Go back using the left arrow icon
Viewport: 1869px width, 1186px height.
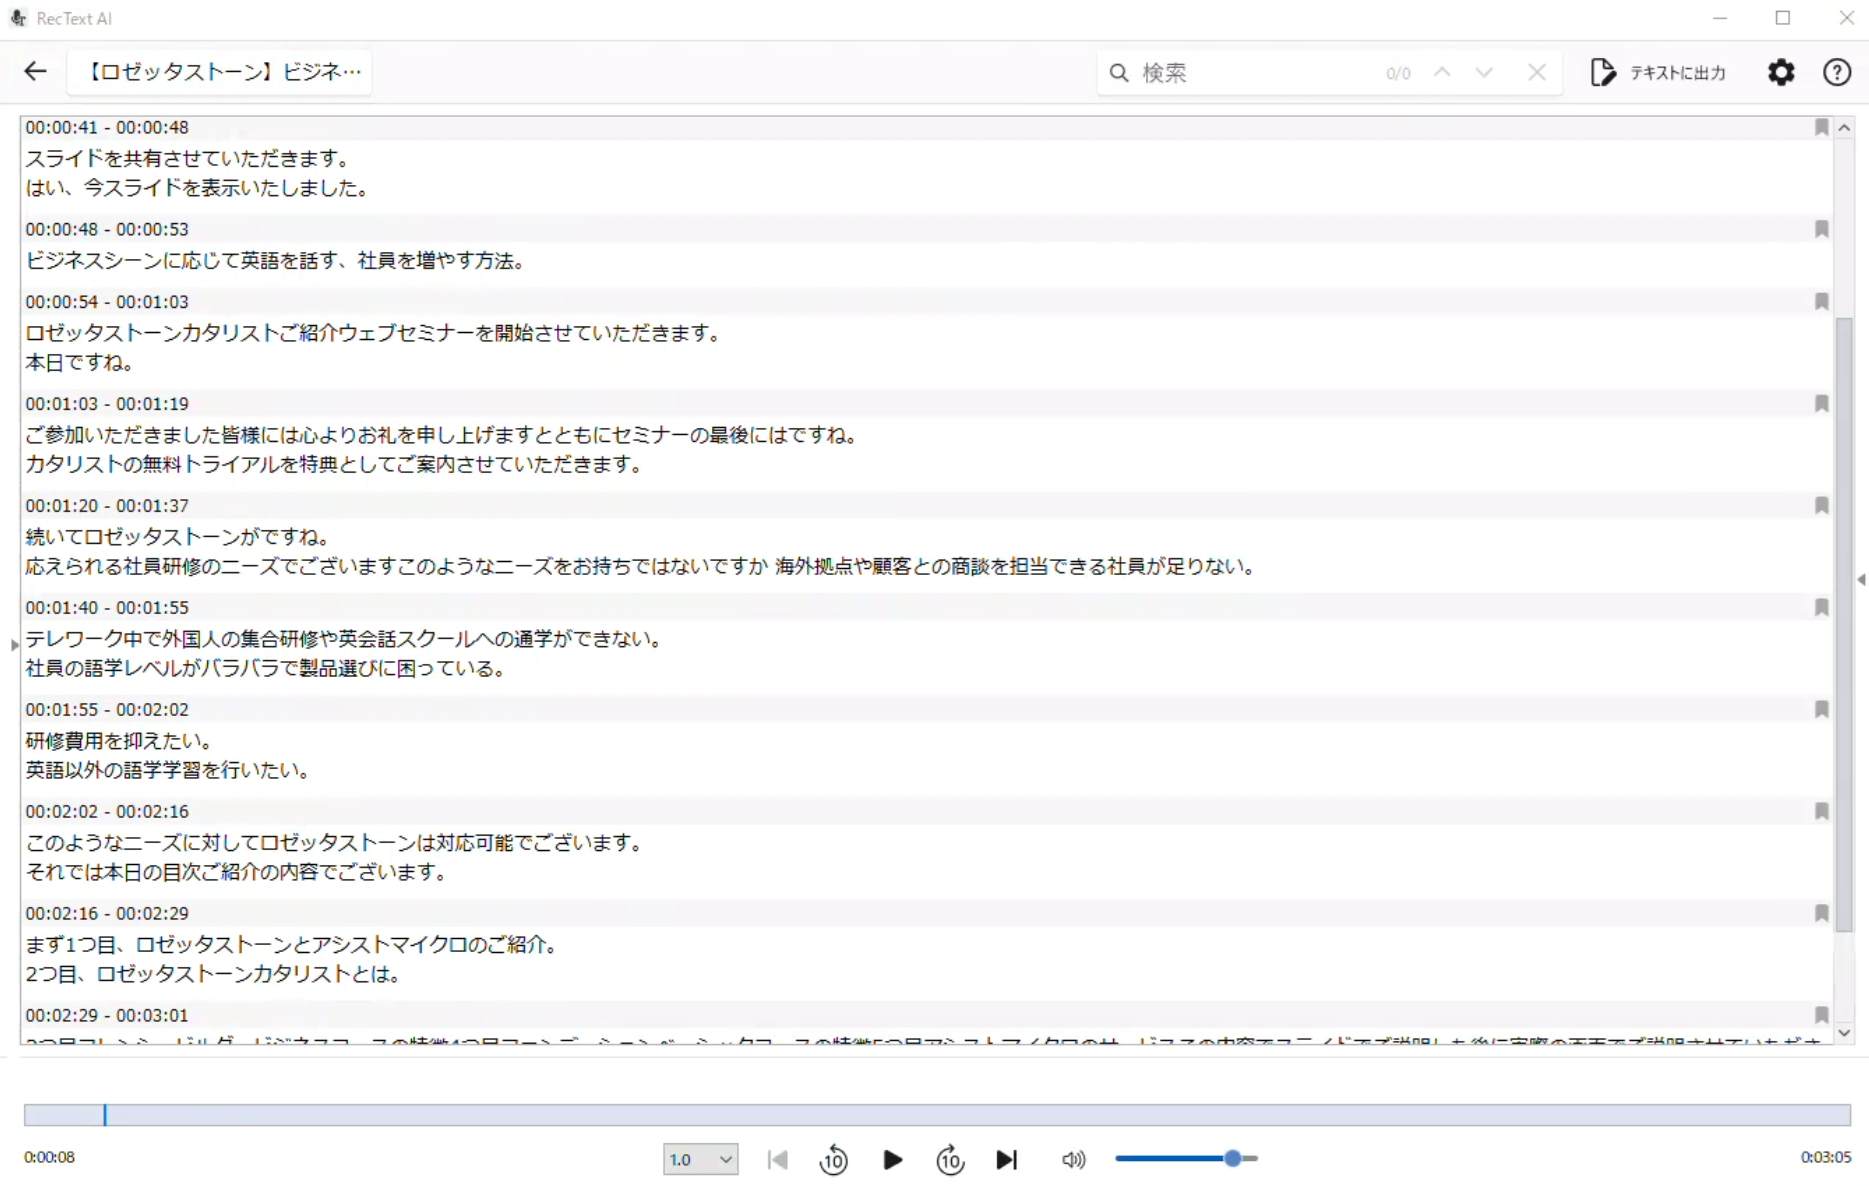coord(35,71)
